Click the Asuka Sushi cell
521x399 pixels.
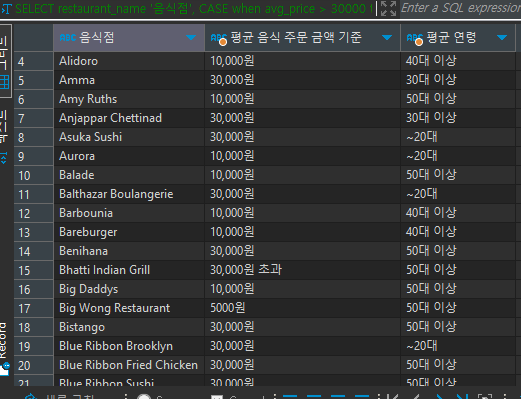tap(129, 137)
